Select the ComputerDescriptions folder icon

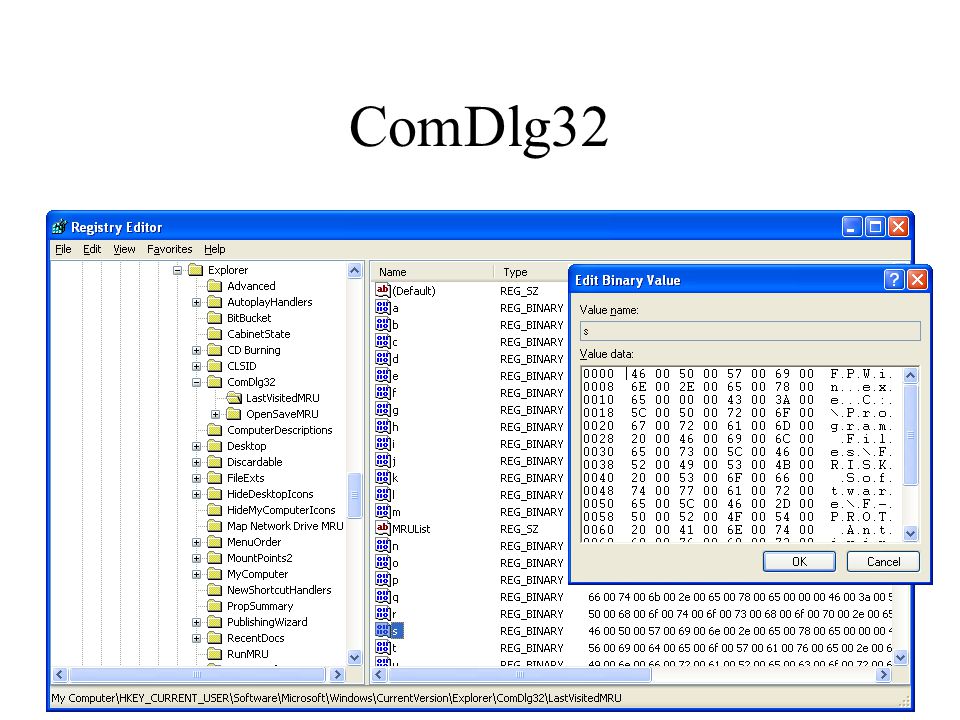tap(214, 430)
